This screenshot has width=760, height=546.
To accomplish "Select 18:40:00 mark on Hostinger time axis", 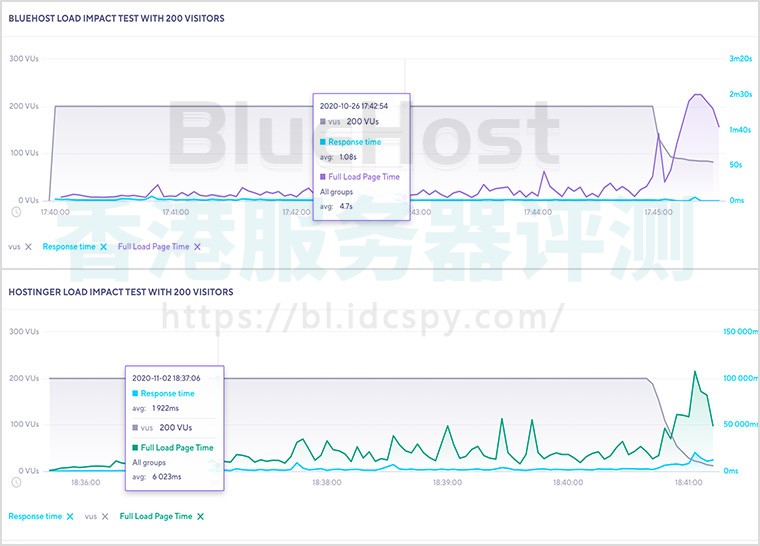I will click(x=567, y=482).
